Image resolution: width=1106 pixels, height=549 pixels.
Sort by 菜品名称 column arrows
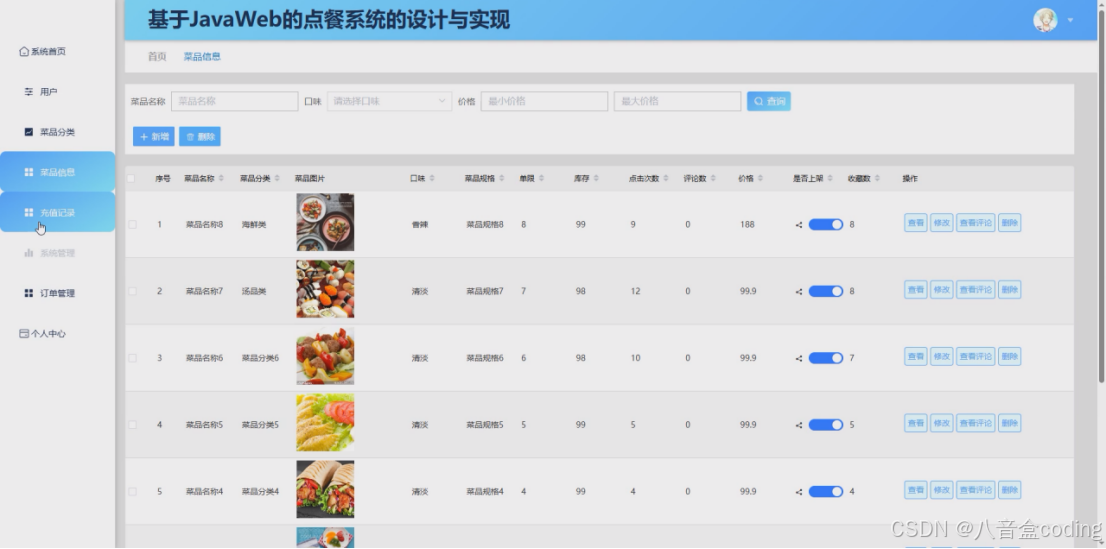coord(221,179)
